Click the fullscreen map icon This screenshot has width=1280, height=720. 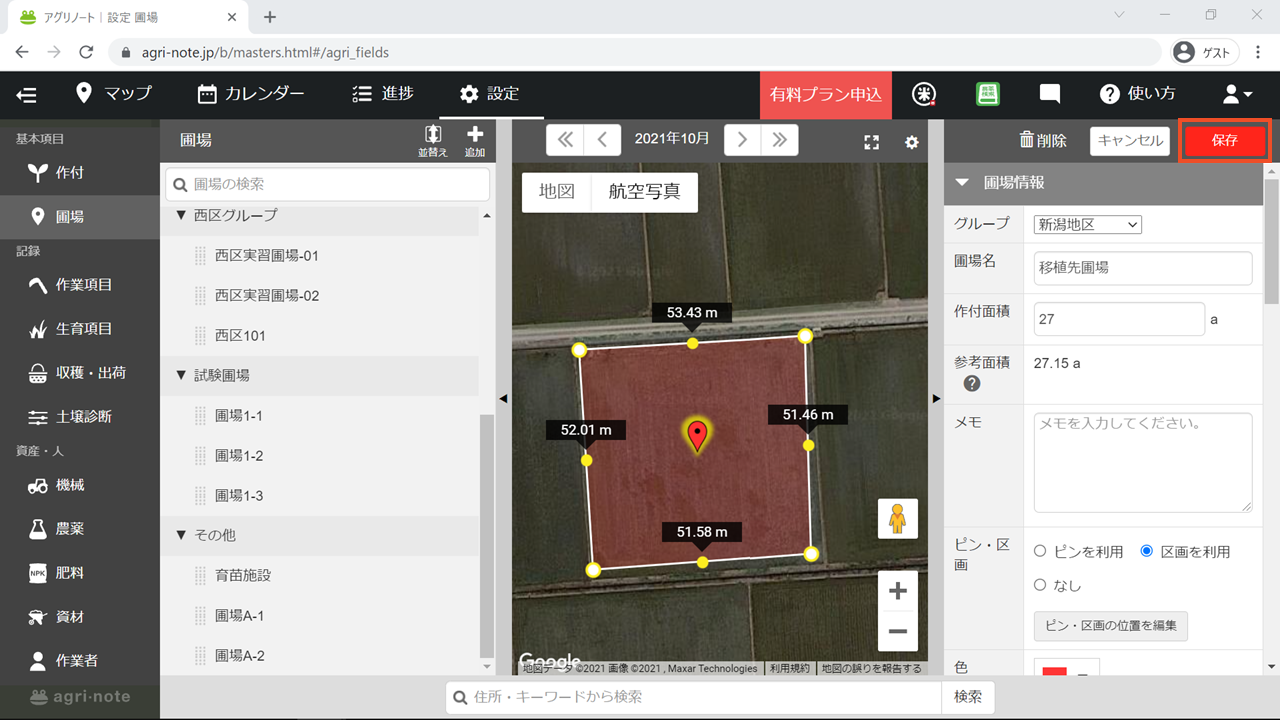point(871,142)
